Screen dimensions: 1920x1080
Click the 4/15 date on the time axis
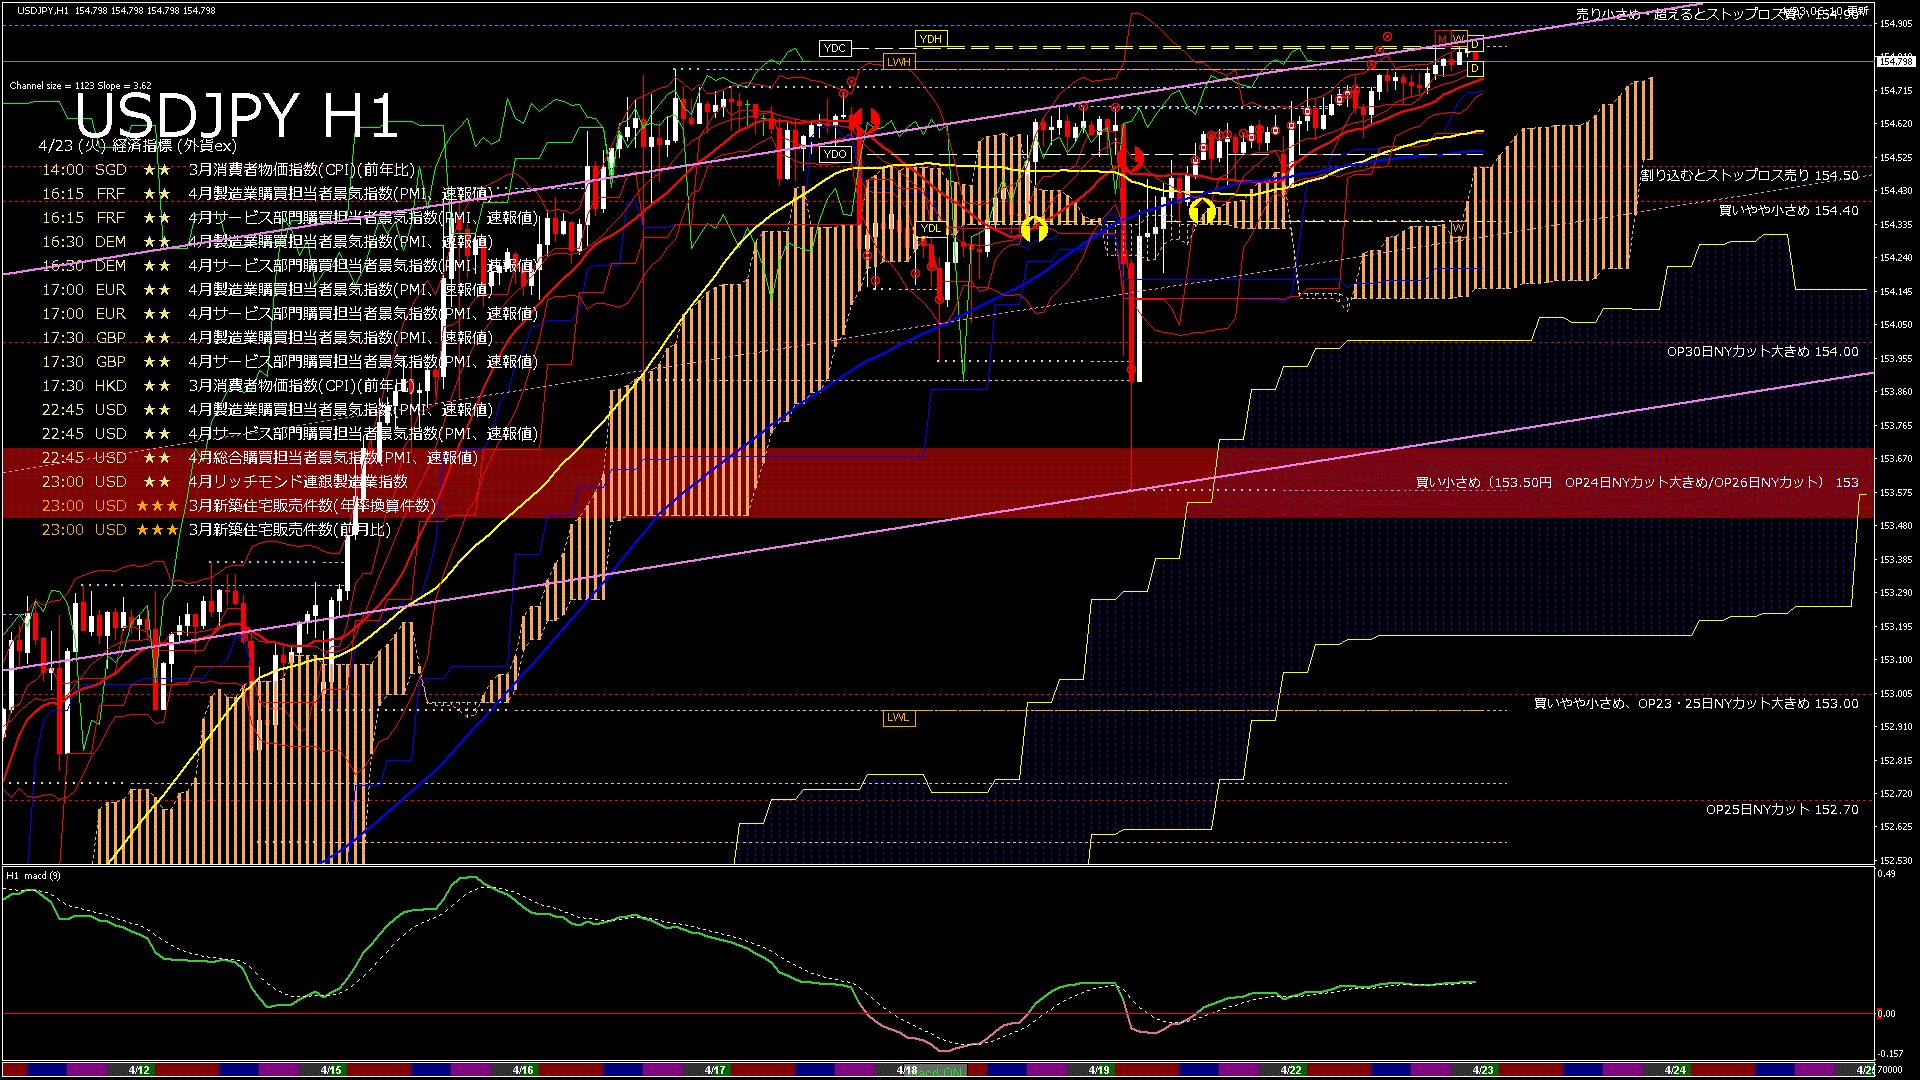(x=331, y=1070)
